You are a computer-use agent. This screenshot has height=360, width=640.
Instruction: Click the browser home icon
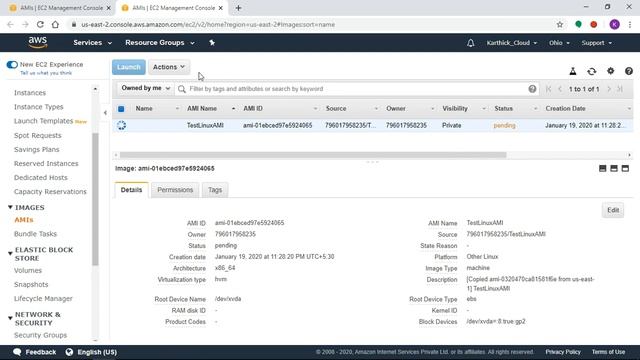tap(55, 24)
